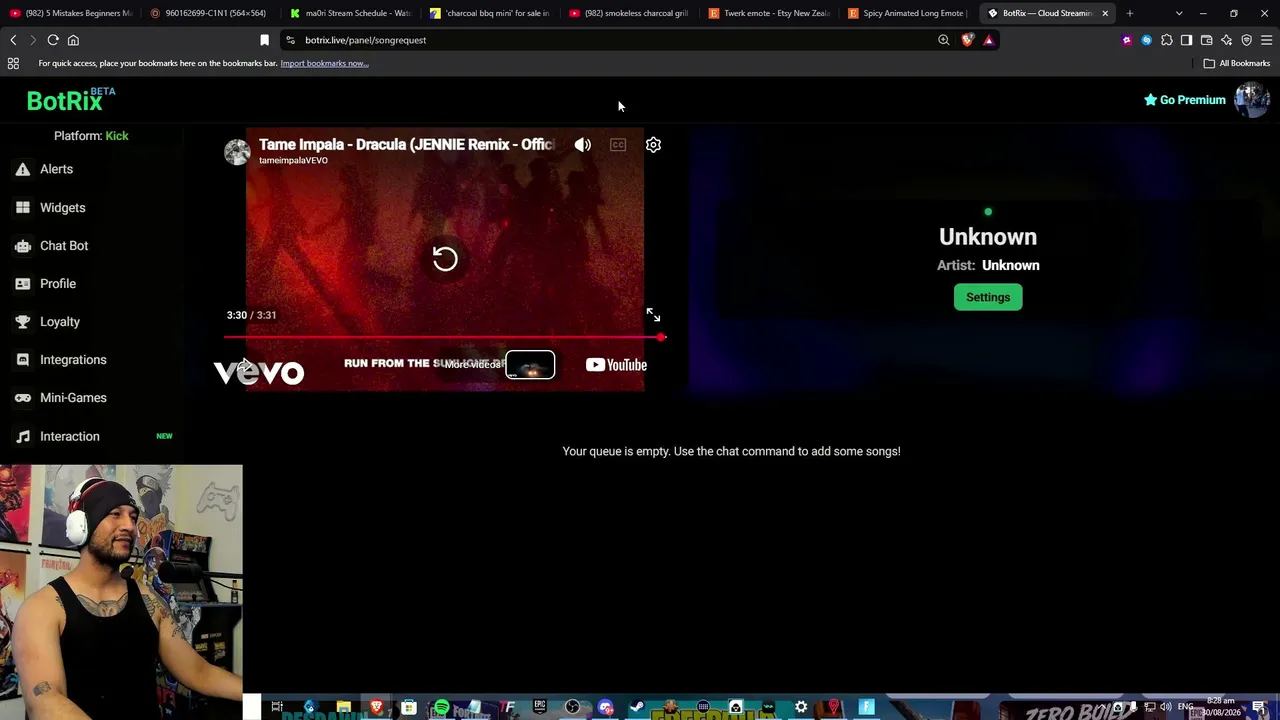
Task: Open the notification center in taskbar
Action: click(x=1259, y=708)
